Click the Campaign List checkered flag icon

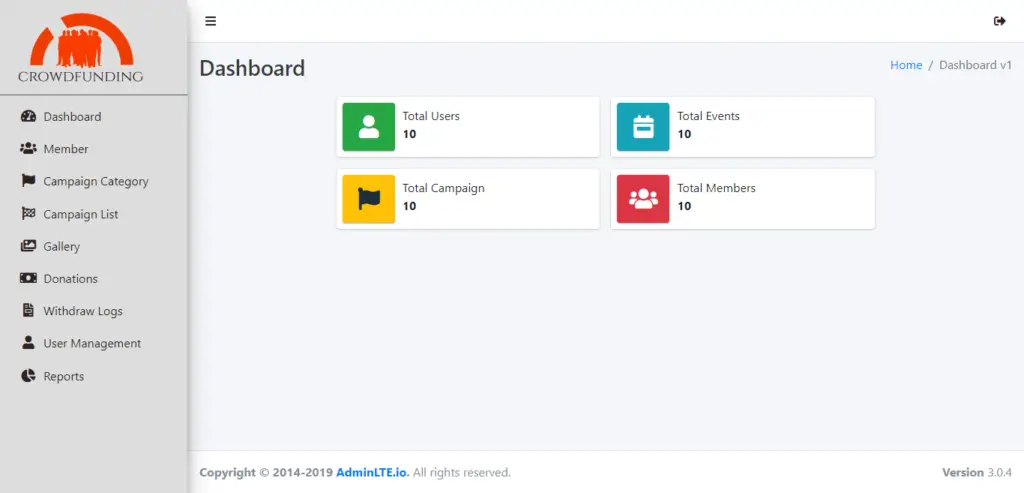tap(28, 214)
